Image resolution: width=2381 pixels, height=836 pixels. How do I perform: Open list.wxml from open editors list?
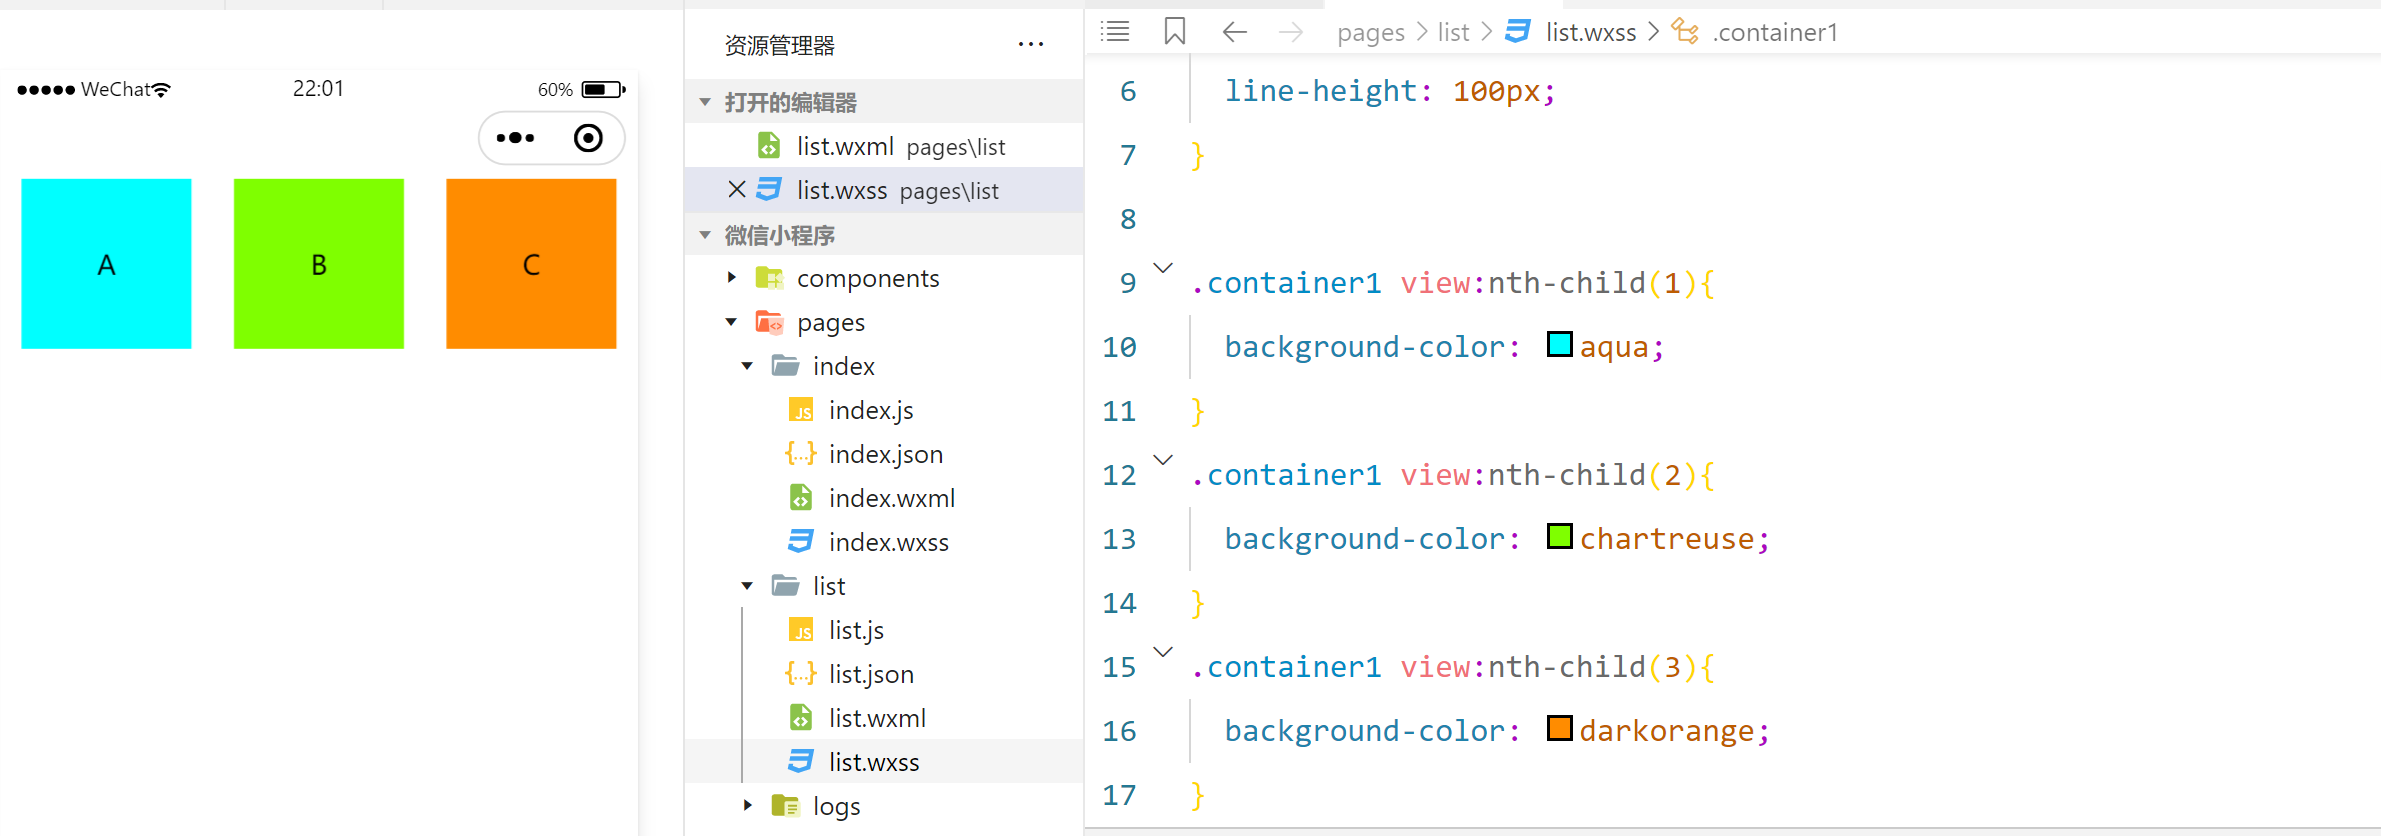(x=845, y=147)
